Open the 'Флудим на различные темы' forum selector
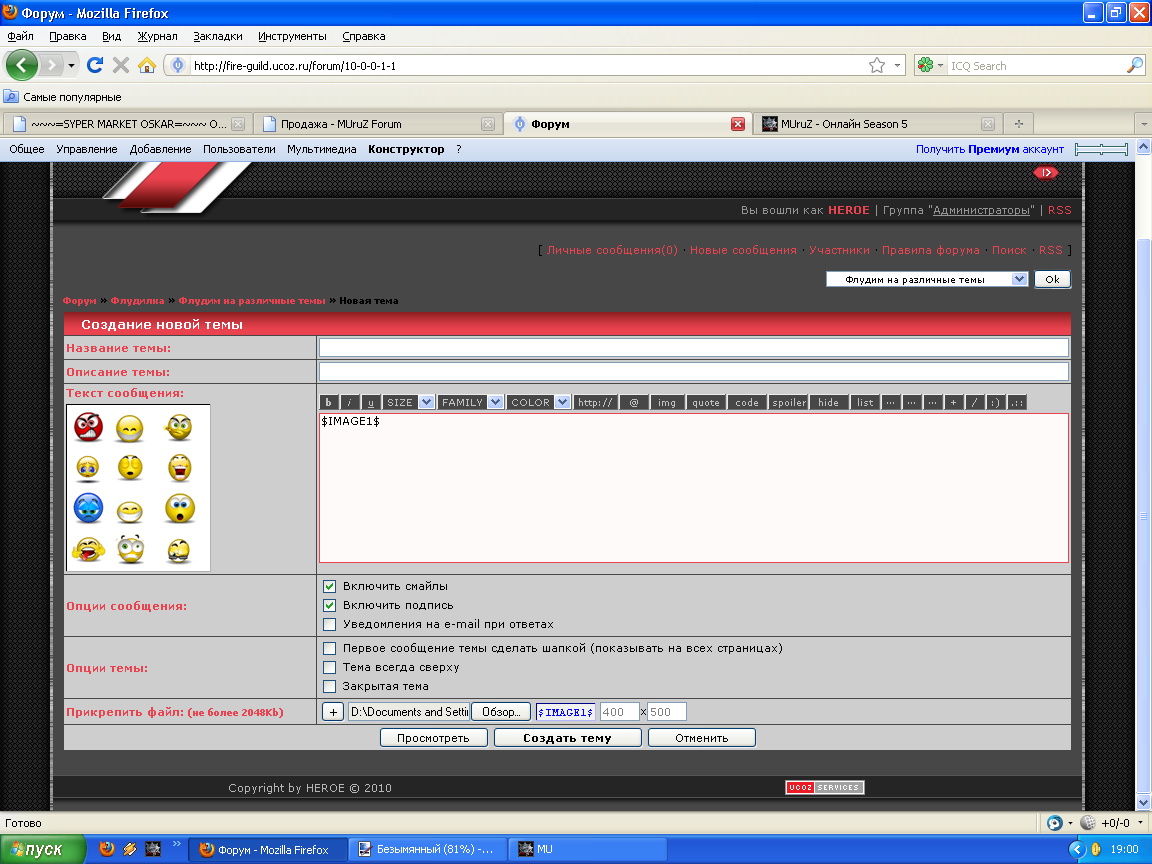The width and height of the screenshot is (1152, 864). 927,280
